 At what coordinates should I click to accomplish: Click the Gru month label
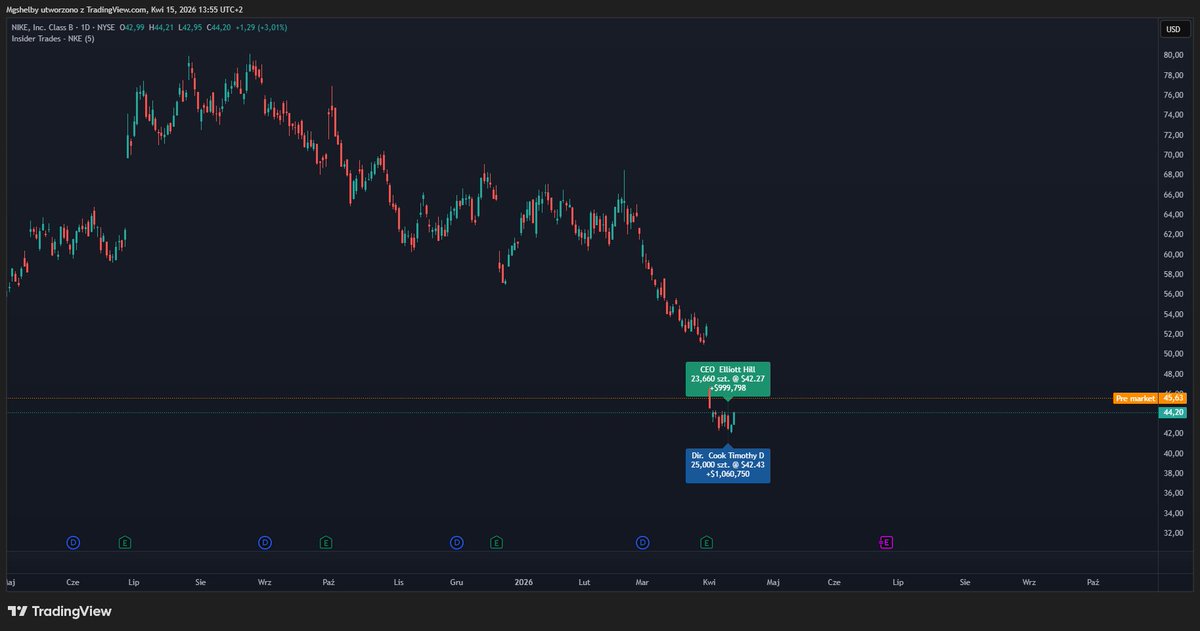point(456,580)
